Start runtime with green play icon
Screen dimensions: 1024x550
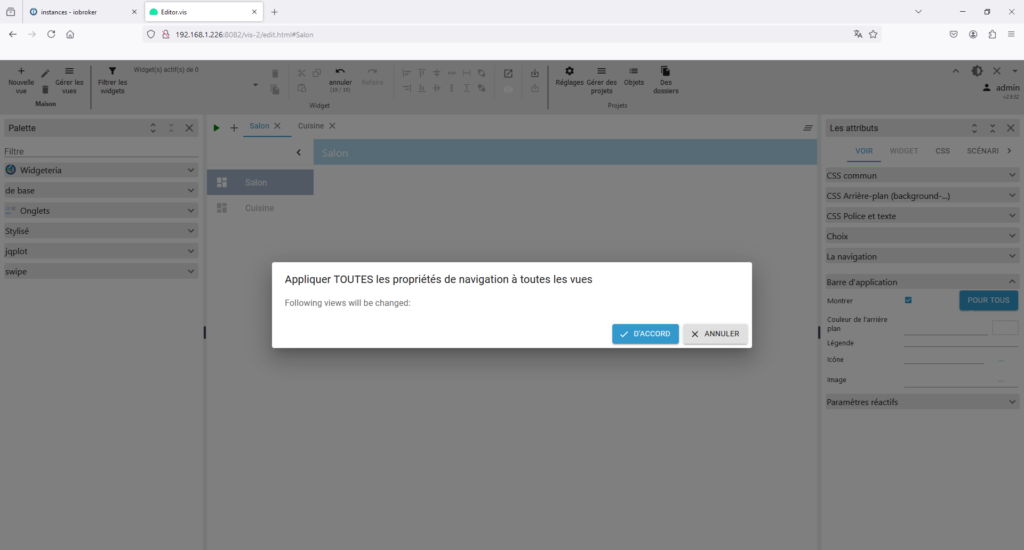coord(216,127)
